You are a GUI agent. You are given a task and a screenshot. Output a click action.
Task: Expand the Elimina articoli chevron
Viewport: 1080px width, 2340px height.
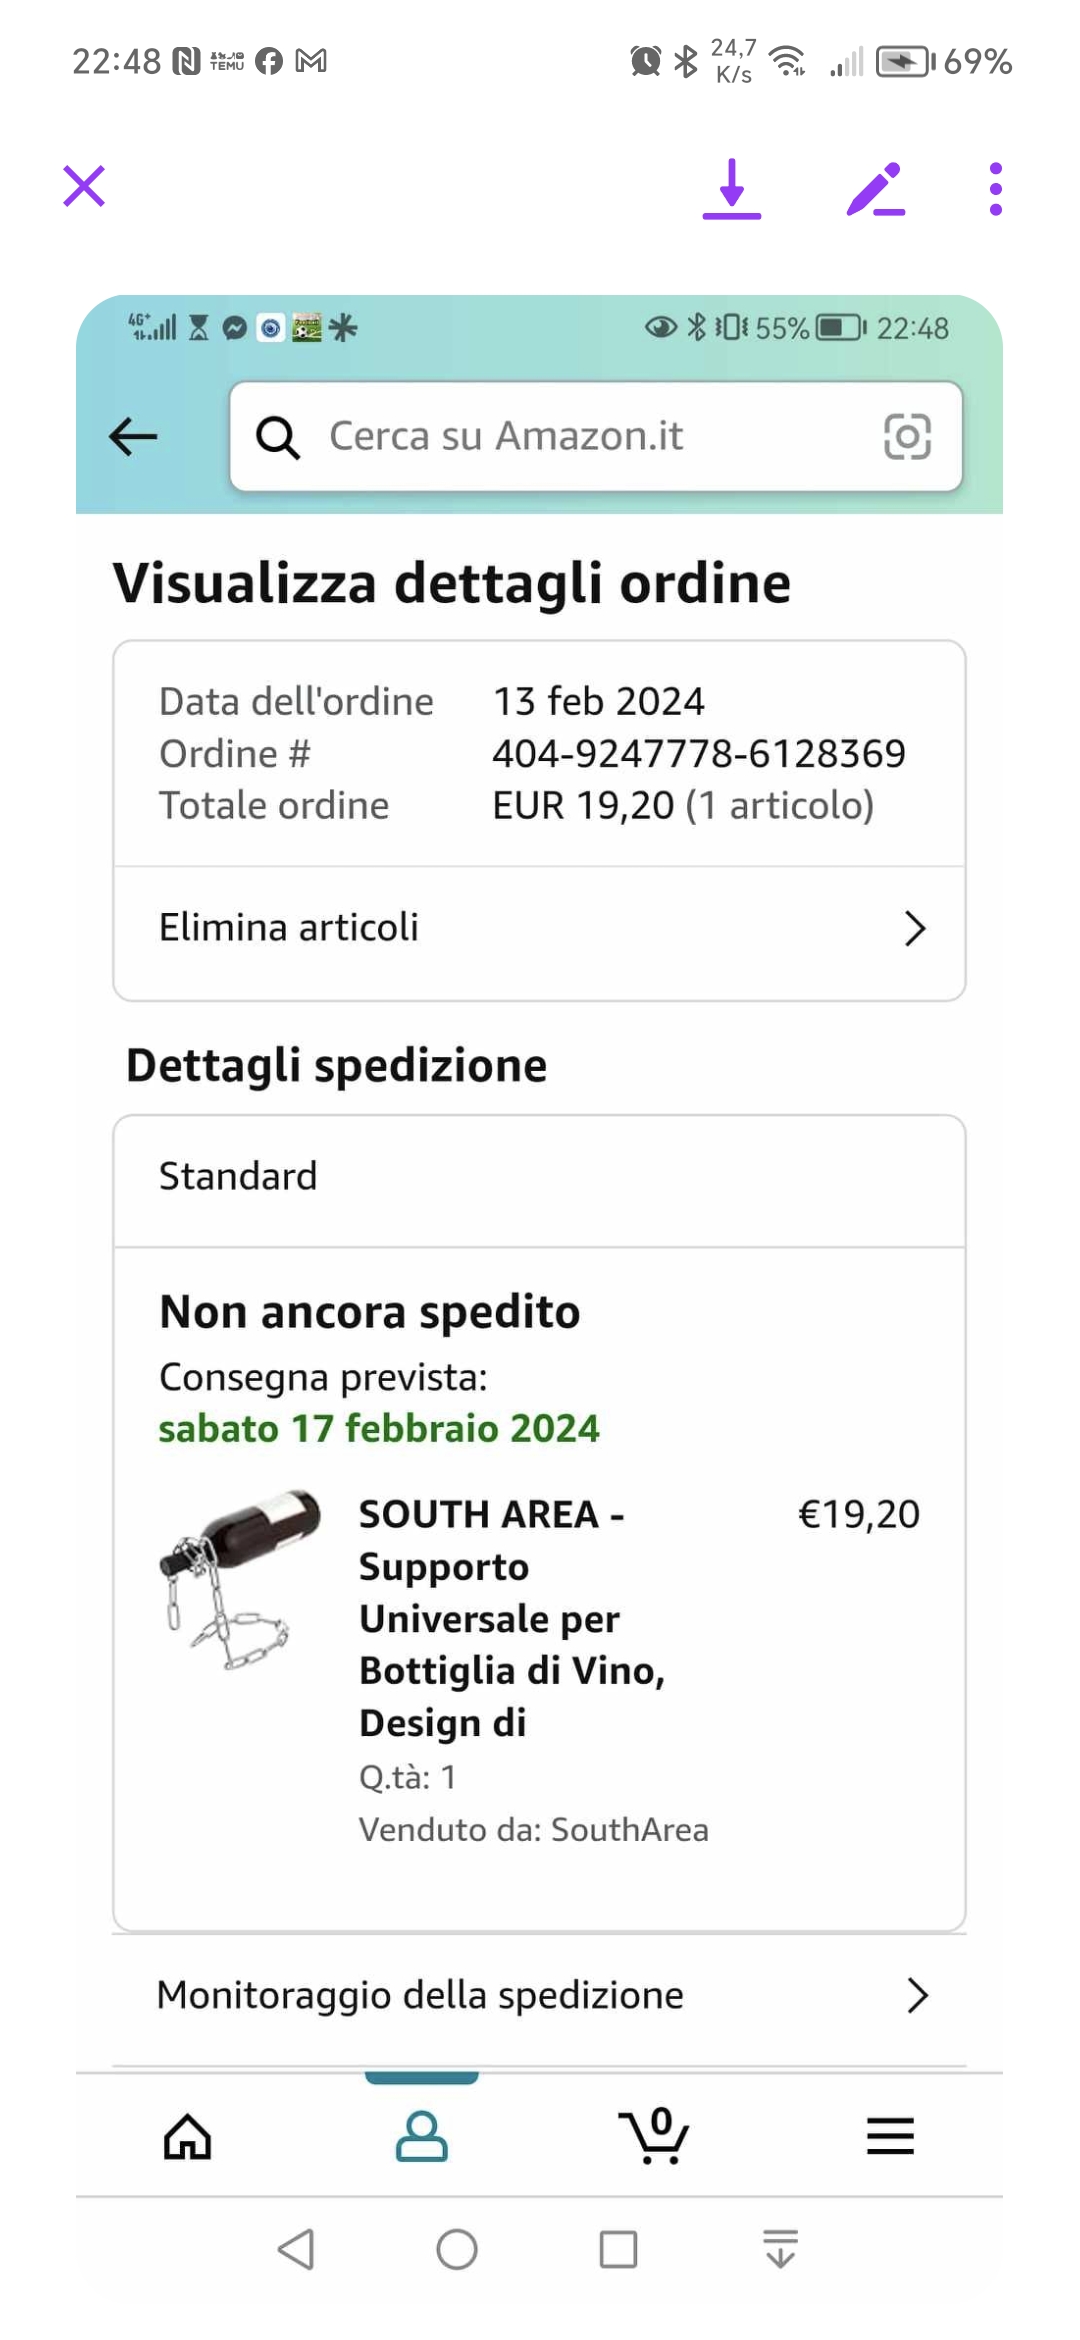[x=914, y=928]
